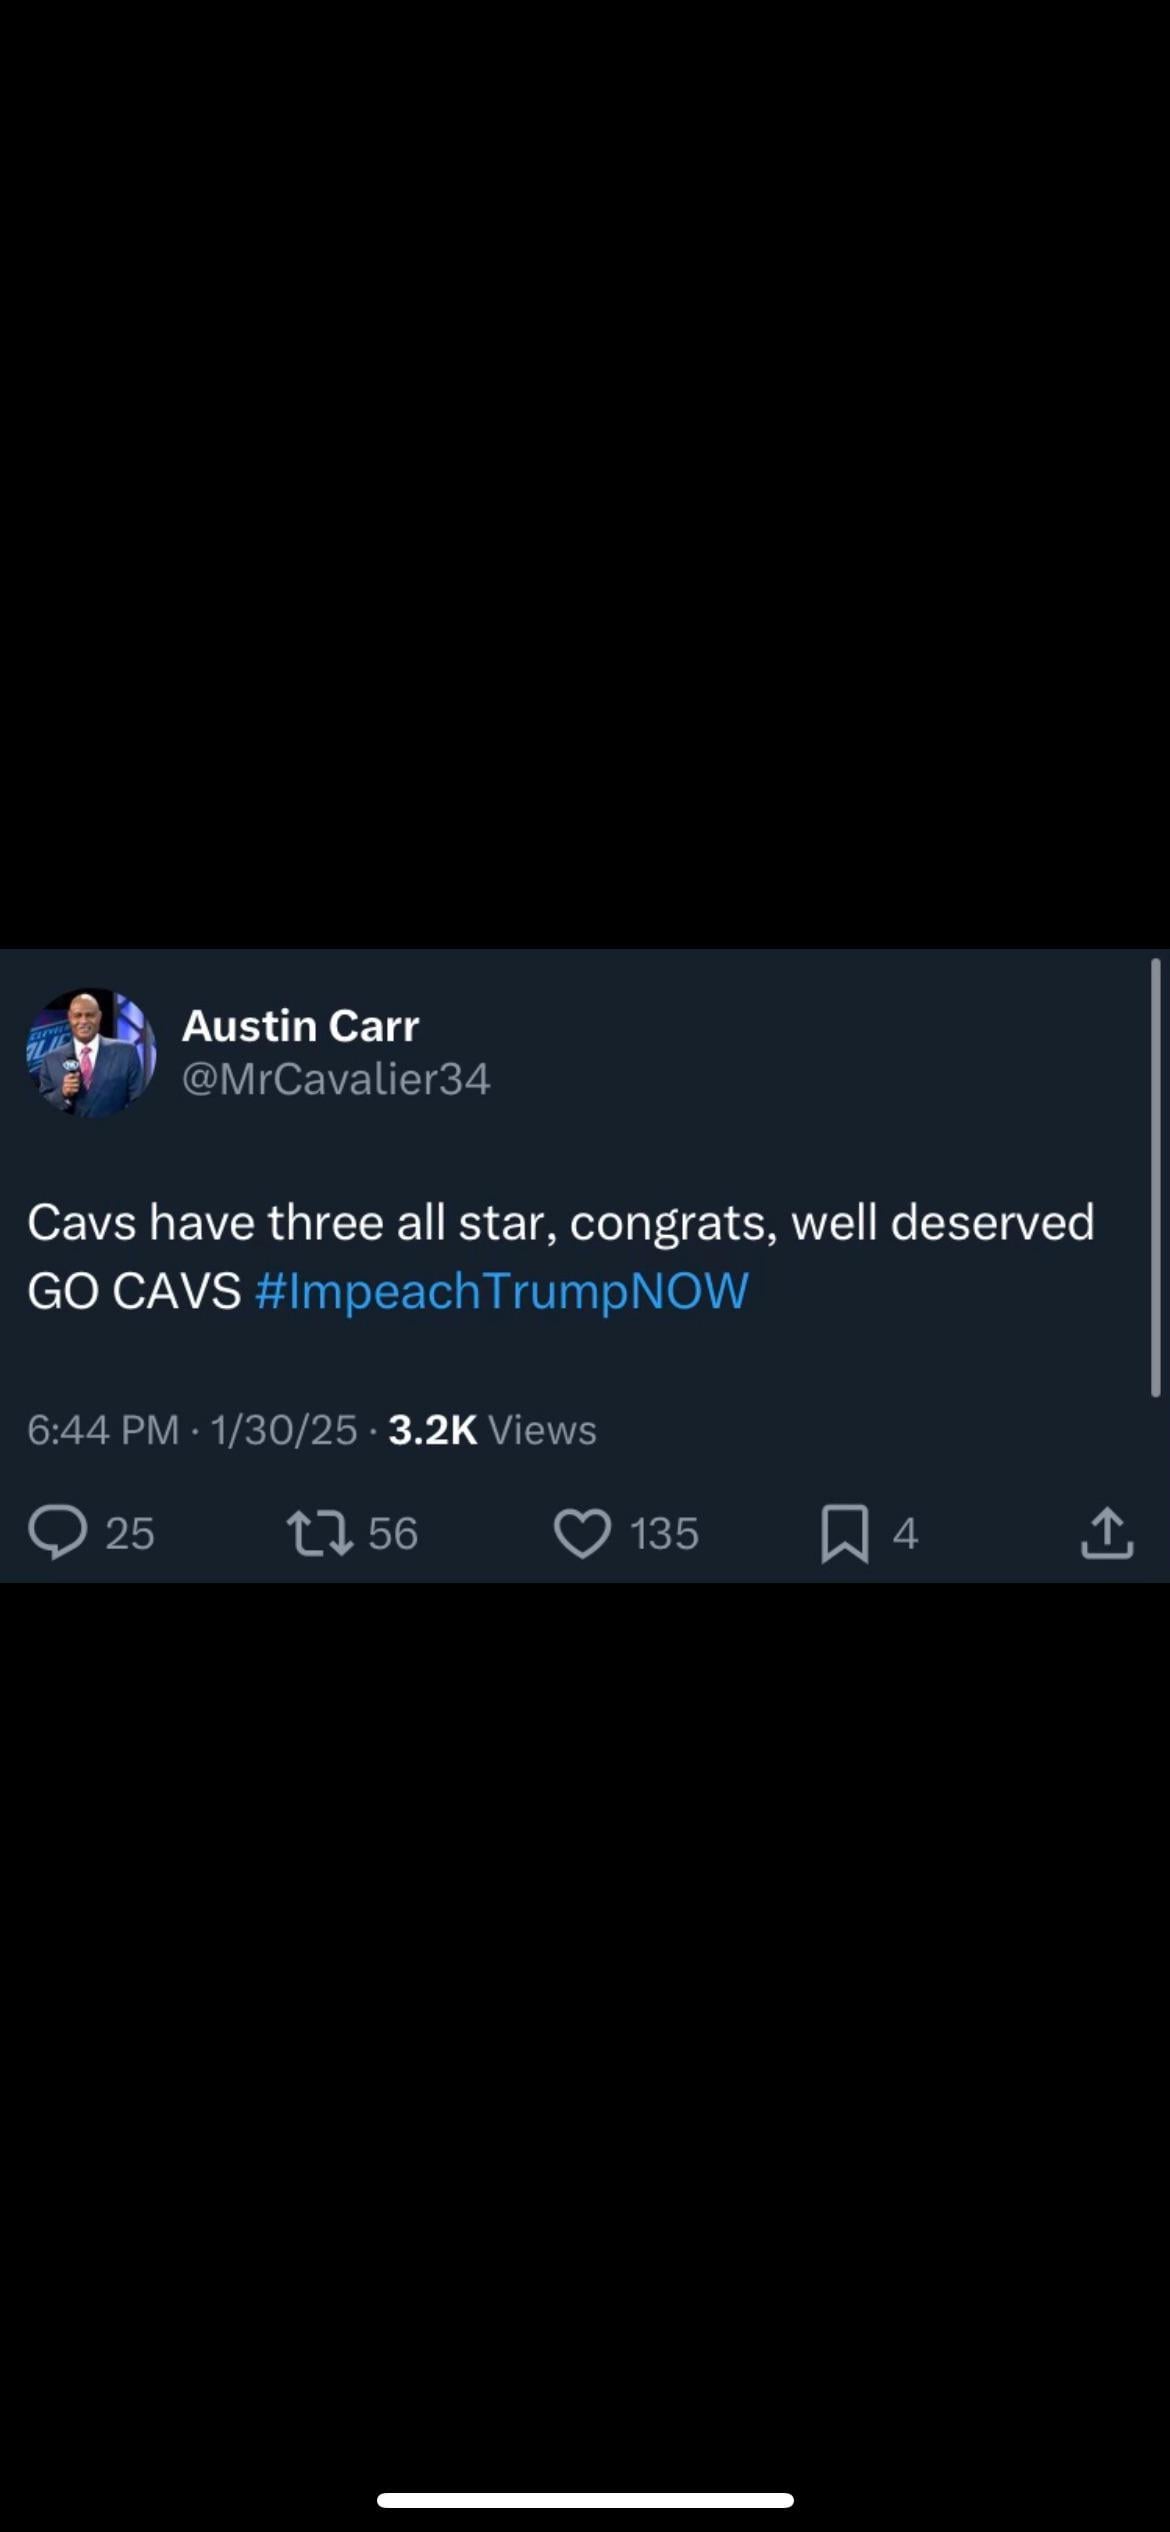The height and width of the screenshot is (2532, 1170).
Task: Tap the reply speech bubble icon
Action: click(58, 1533)
